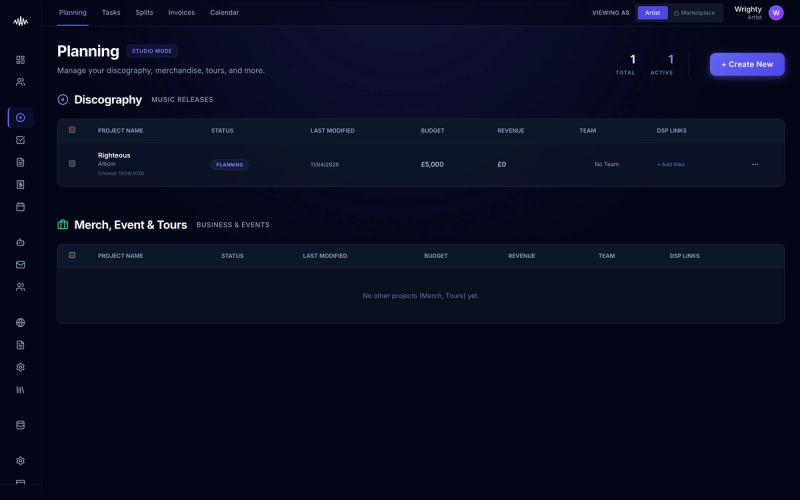Tick the checkbox for the Righteous row
The width and height of the screenshot is (800, 500).
pyautogui.click(x=72, y=164)
